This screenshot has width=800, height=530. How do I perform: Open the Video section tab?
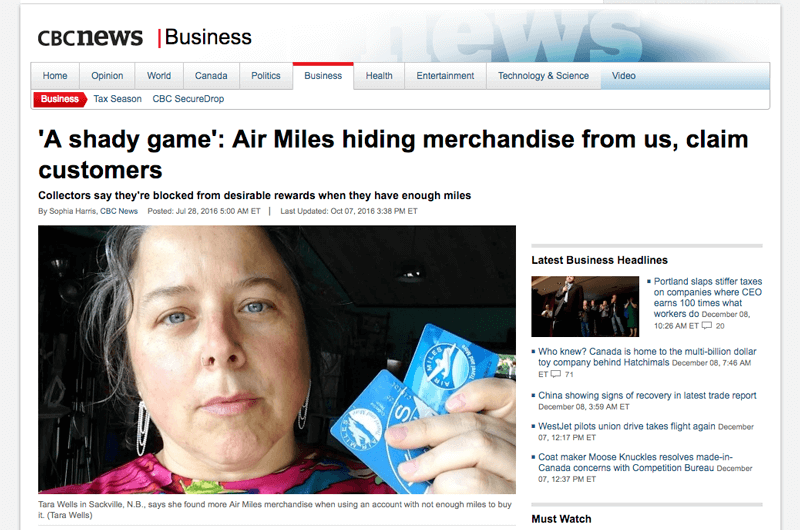coord(623,75)
